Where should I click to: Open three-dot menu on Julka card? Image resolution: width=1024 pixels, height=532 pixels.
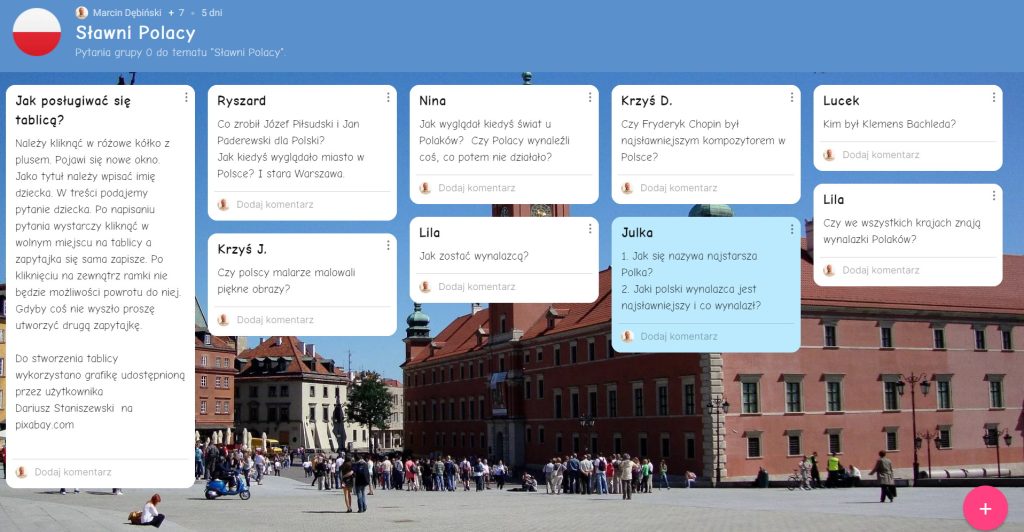pos(792,229)
